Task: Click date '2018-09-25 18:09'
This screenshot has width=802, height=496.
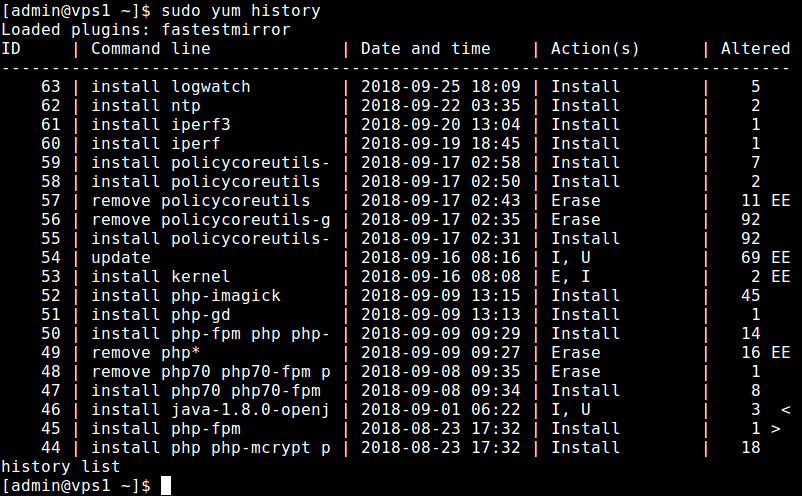Action: [x=441, y=86]
